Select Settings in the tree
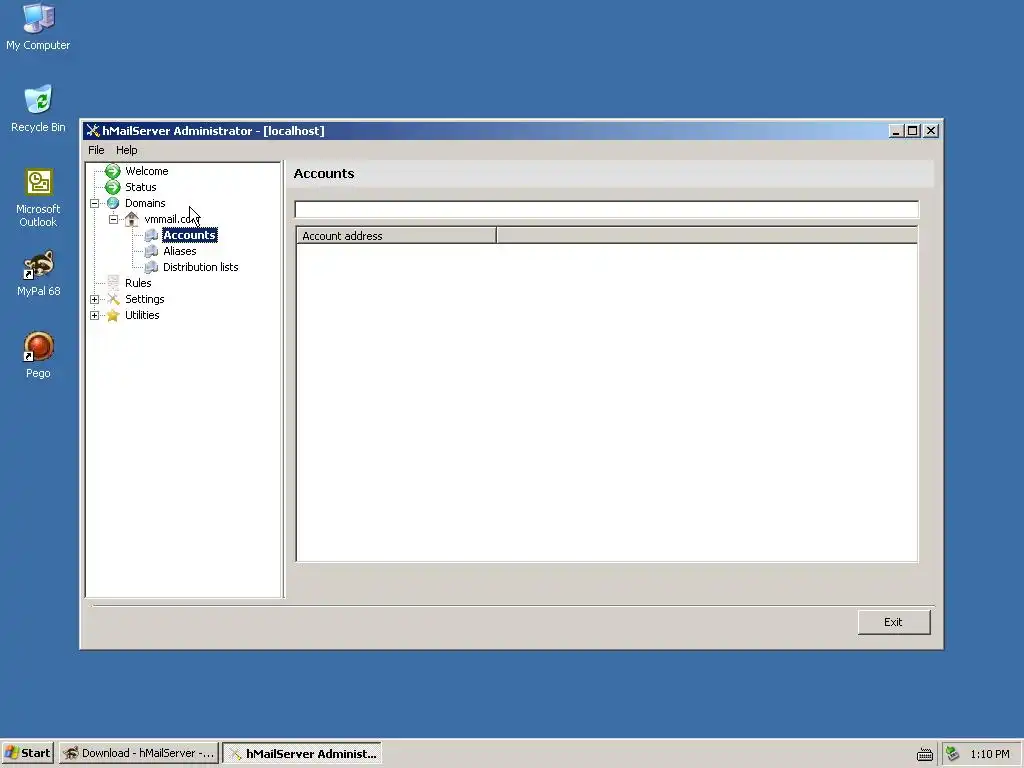The height and width of the screenshot is (768, 1024). click(144, 299)
